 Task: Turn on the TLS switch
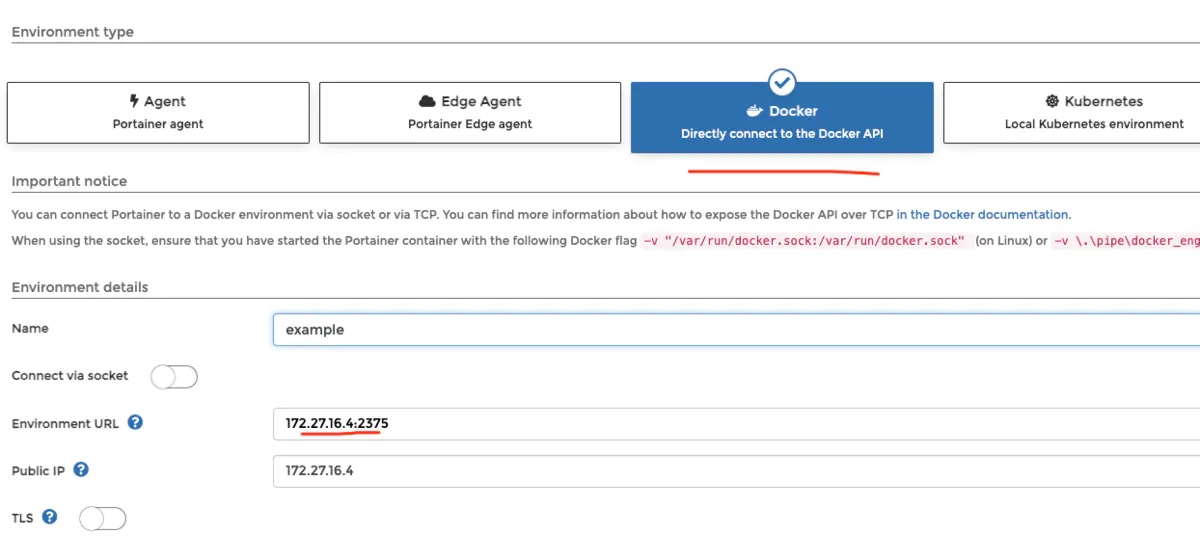pyautogui.click(x=103, y=518)
